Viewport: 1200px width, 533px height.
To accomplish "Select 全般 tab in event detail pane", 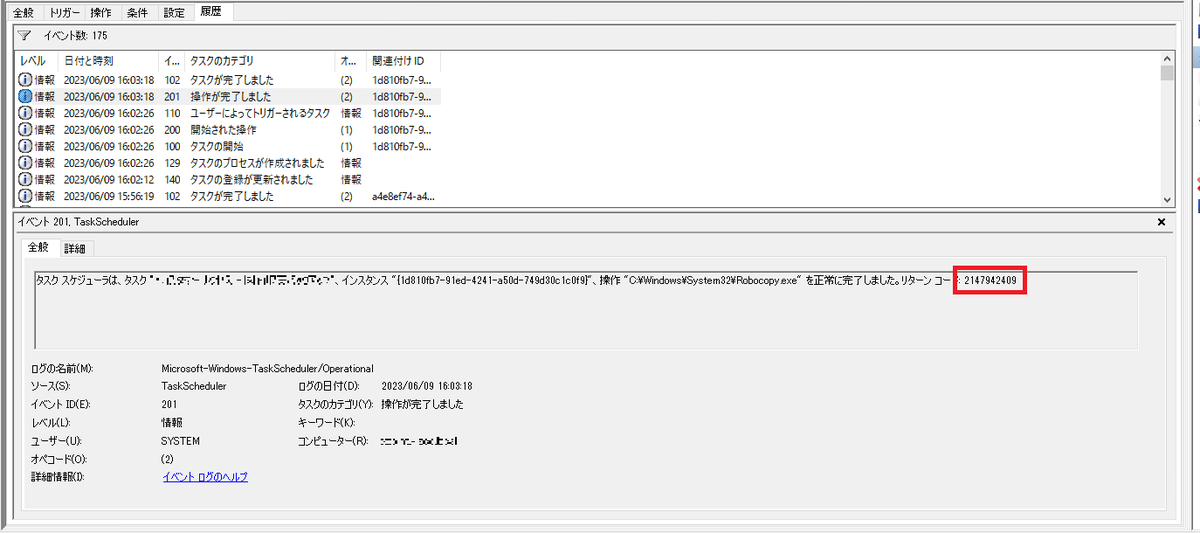I will click(x=38, y=247).
